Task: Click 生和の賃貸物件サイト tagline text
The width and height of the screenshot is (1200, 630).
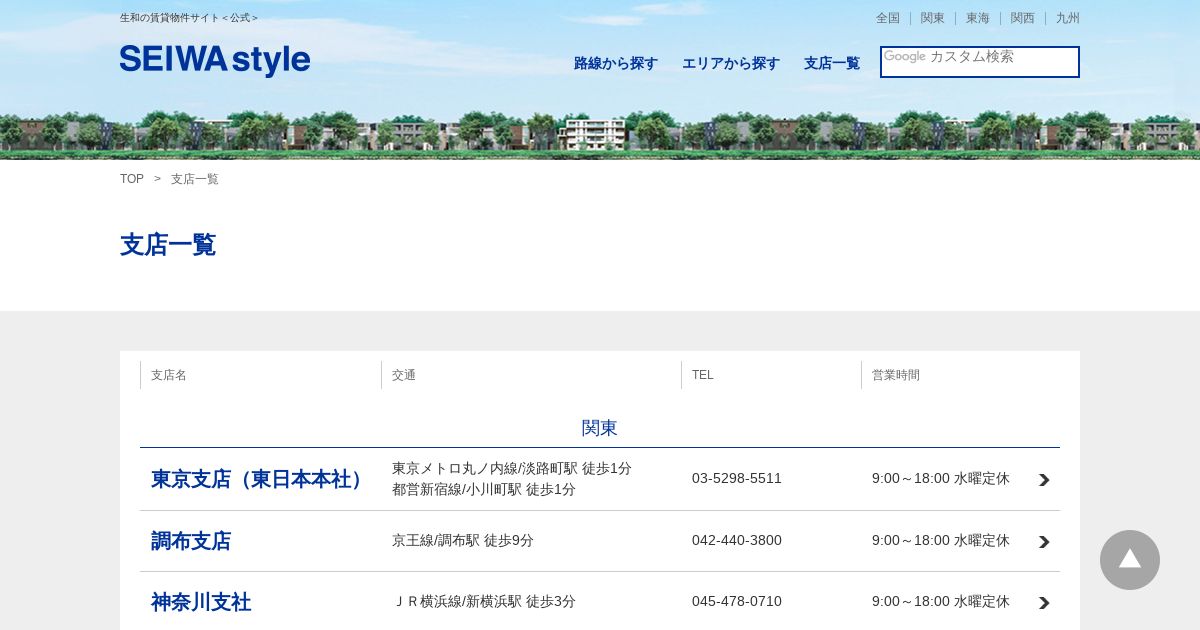Action: 189,18
